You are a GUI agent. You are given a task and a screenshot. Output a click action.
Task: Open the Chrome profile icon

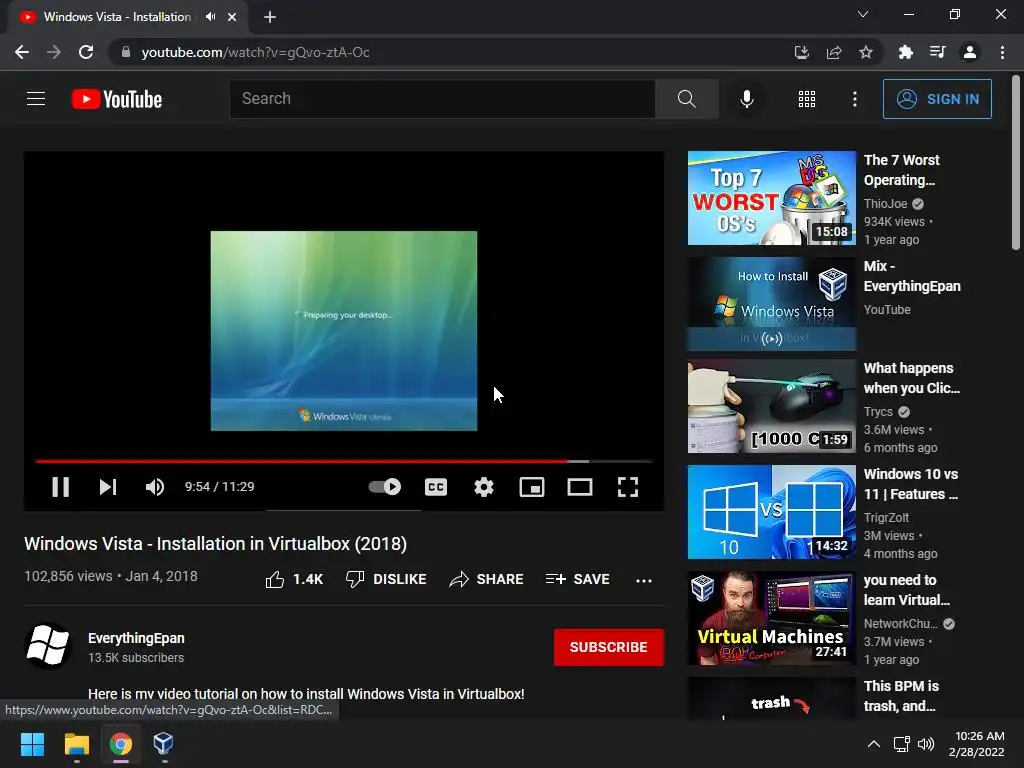point(970,52)
